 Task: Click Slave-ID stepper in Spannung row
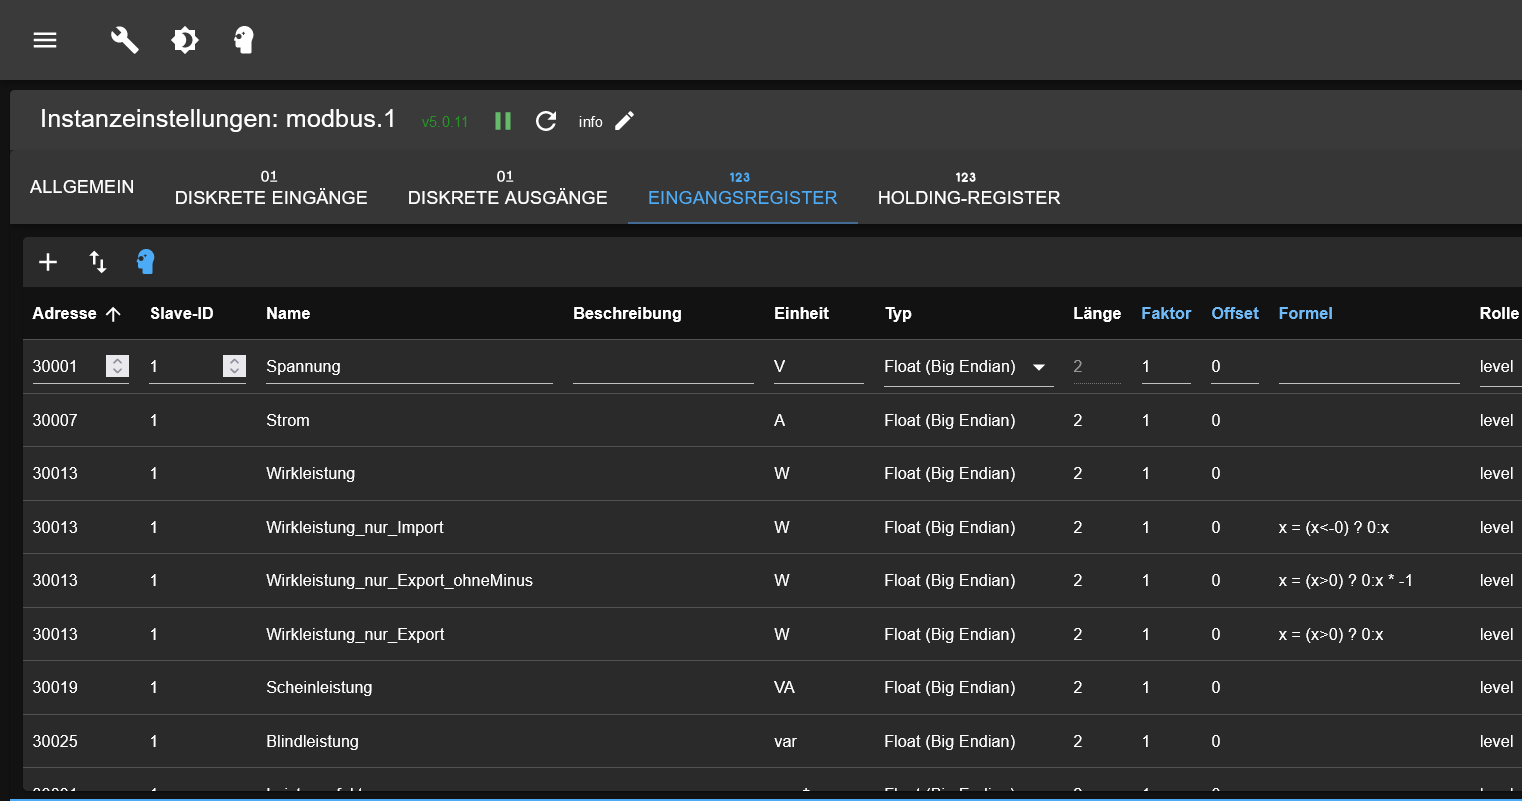tap(234, 367)
